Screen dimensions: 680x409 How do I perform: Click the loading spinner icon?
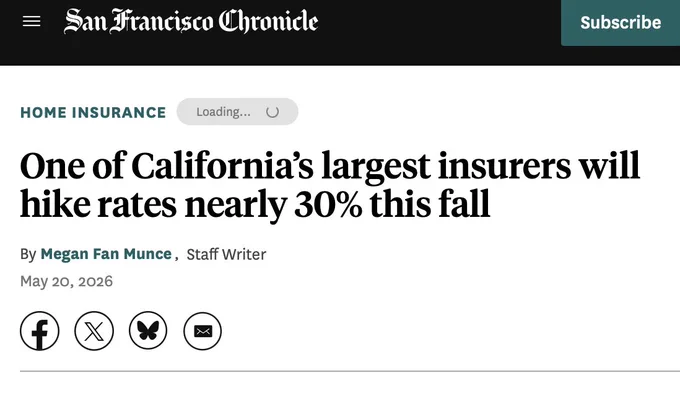tap(272, 112)
